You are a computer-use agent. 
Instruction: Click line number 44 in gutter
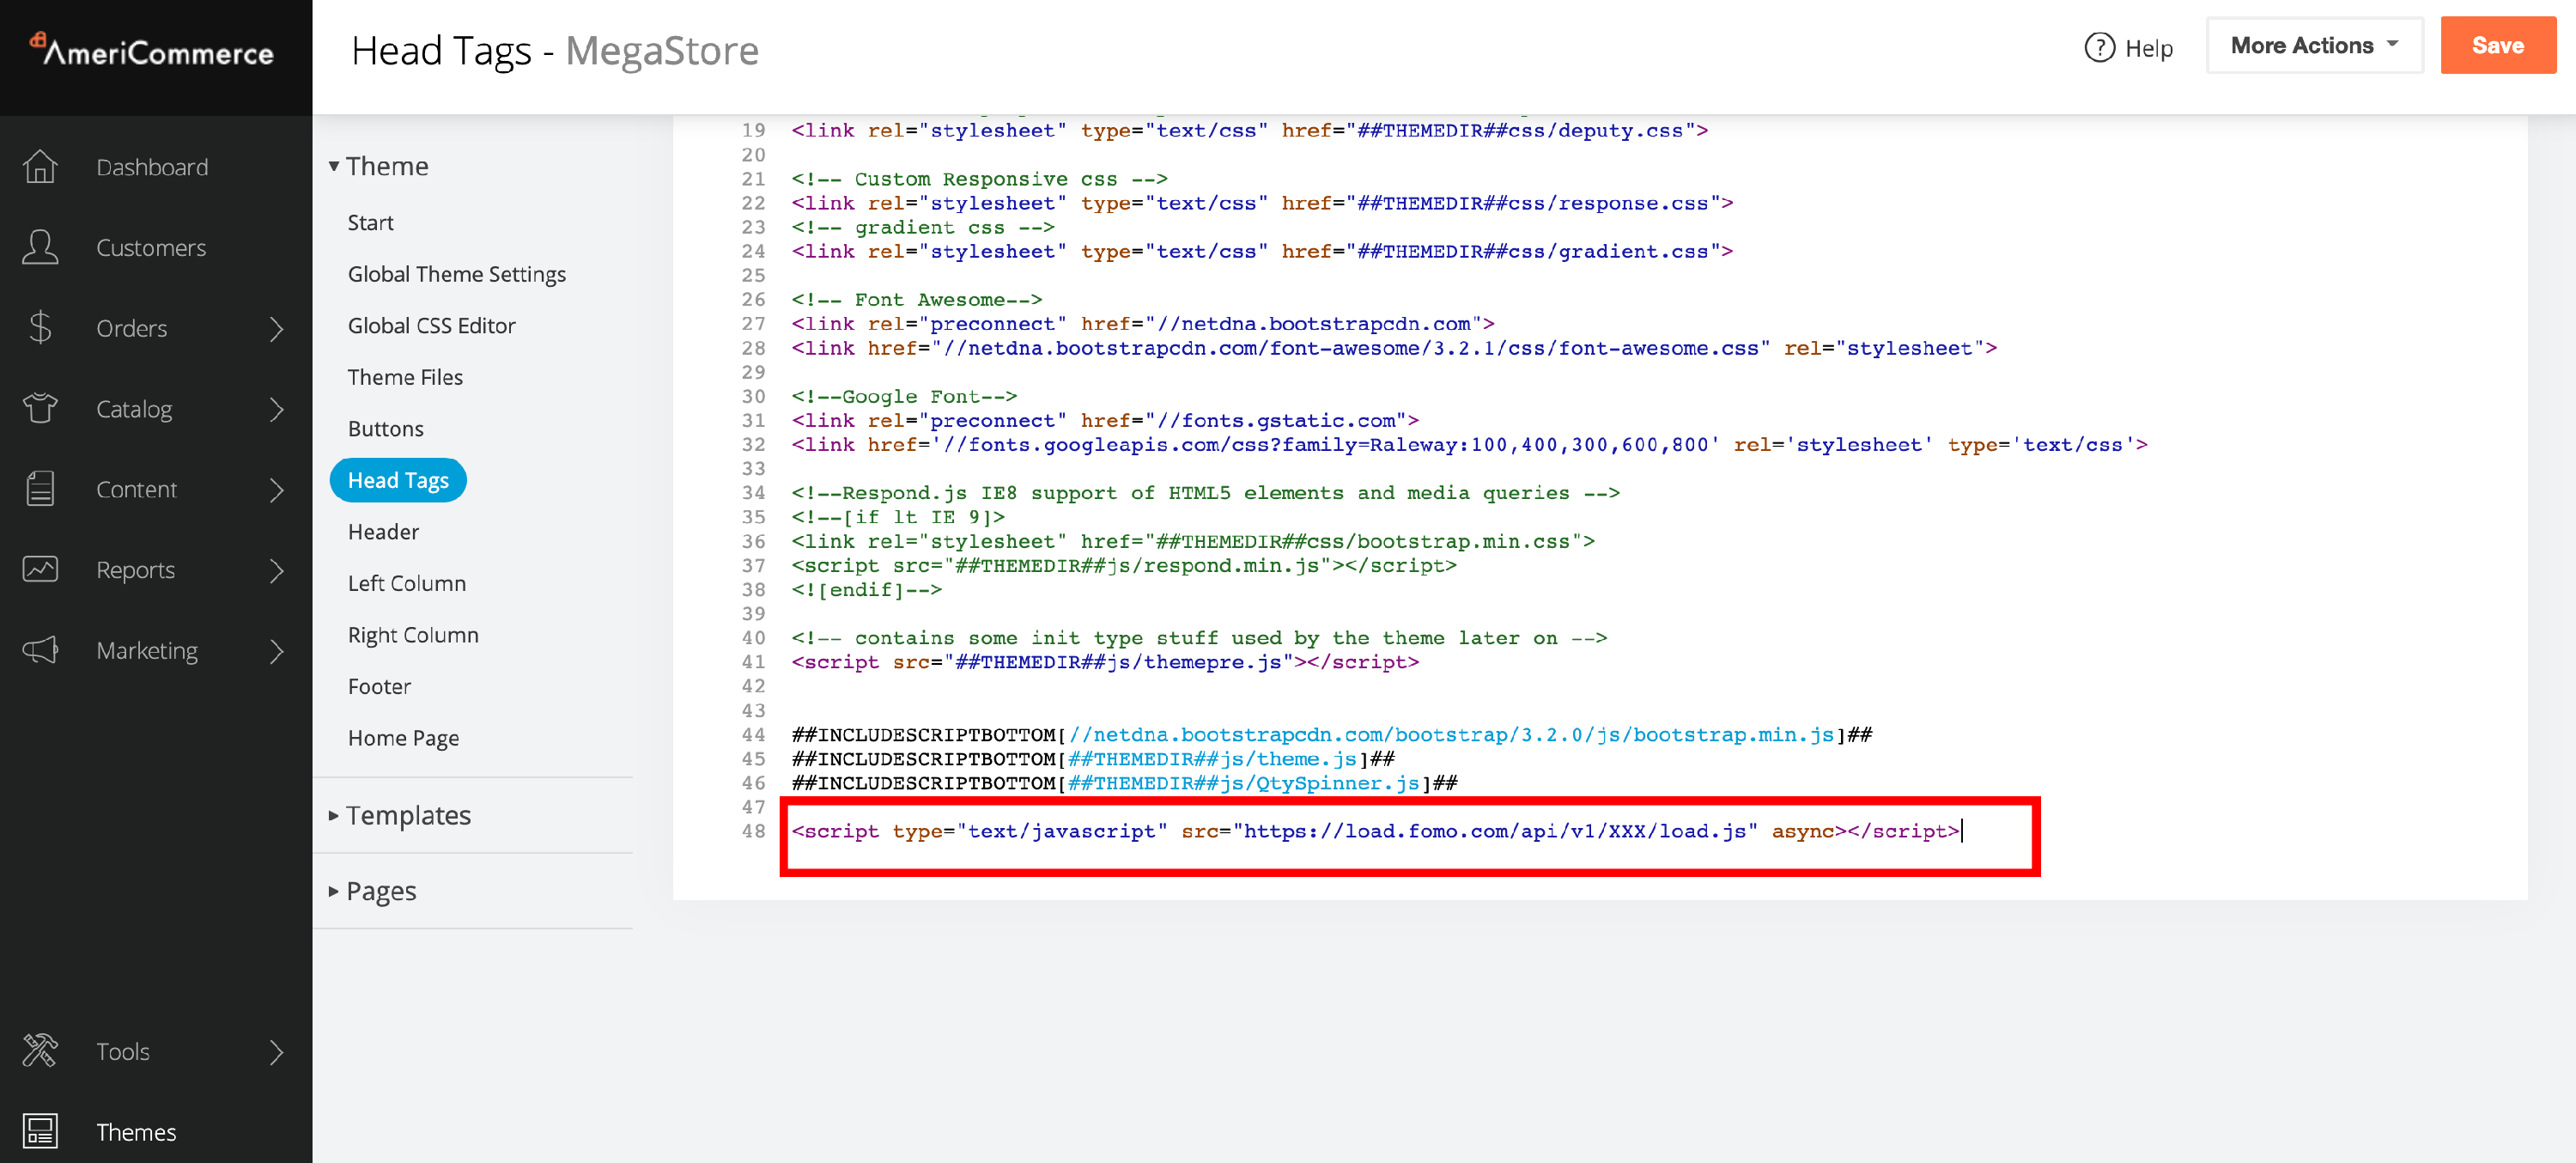coord(753,734)
